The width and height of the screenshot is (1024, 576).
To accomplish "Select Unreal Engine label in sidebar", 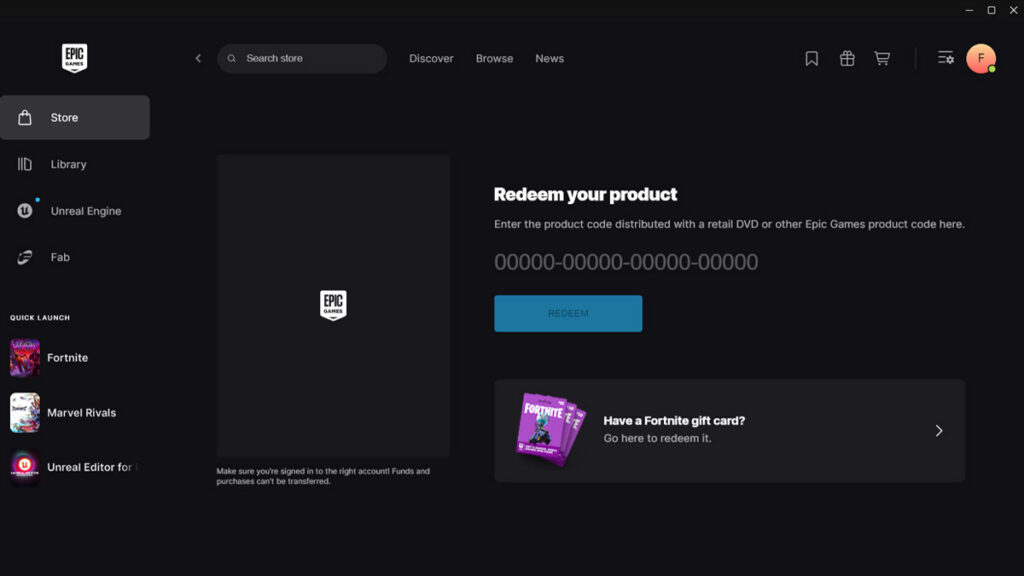I will [86, 211].
